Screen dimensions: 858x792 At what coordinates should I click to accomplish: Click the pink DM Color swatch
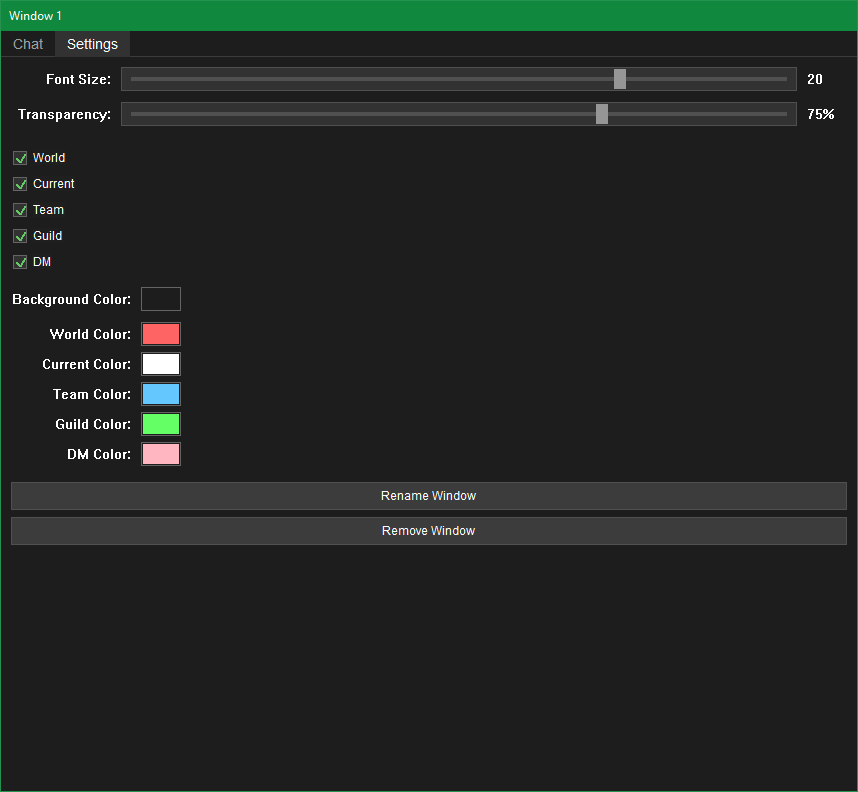[161, 454]
